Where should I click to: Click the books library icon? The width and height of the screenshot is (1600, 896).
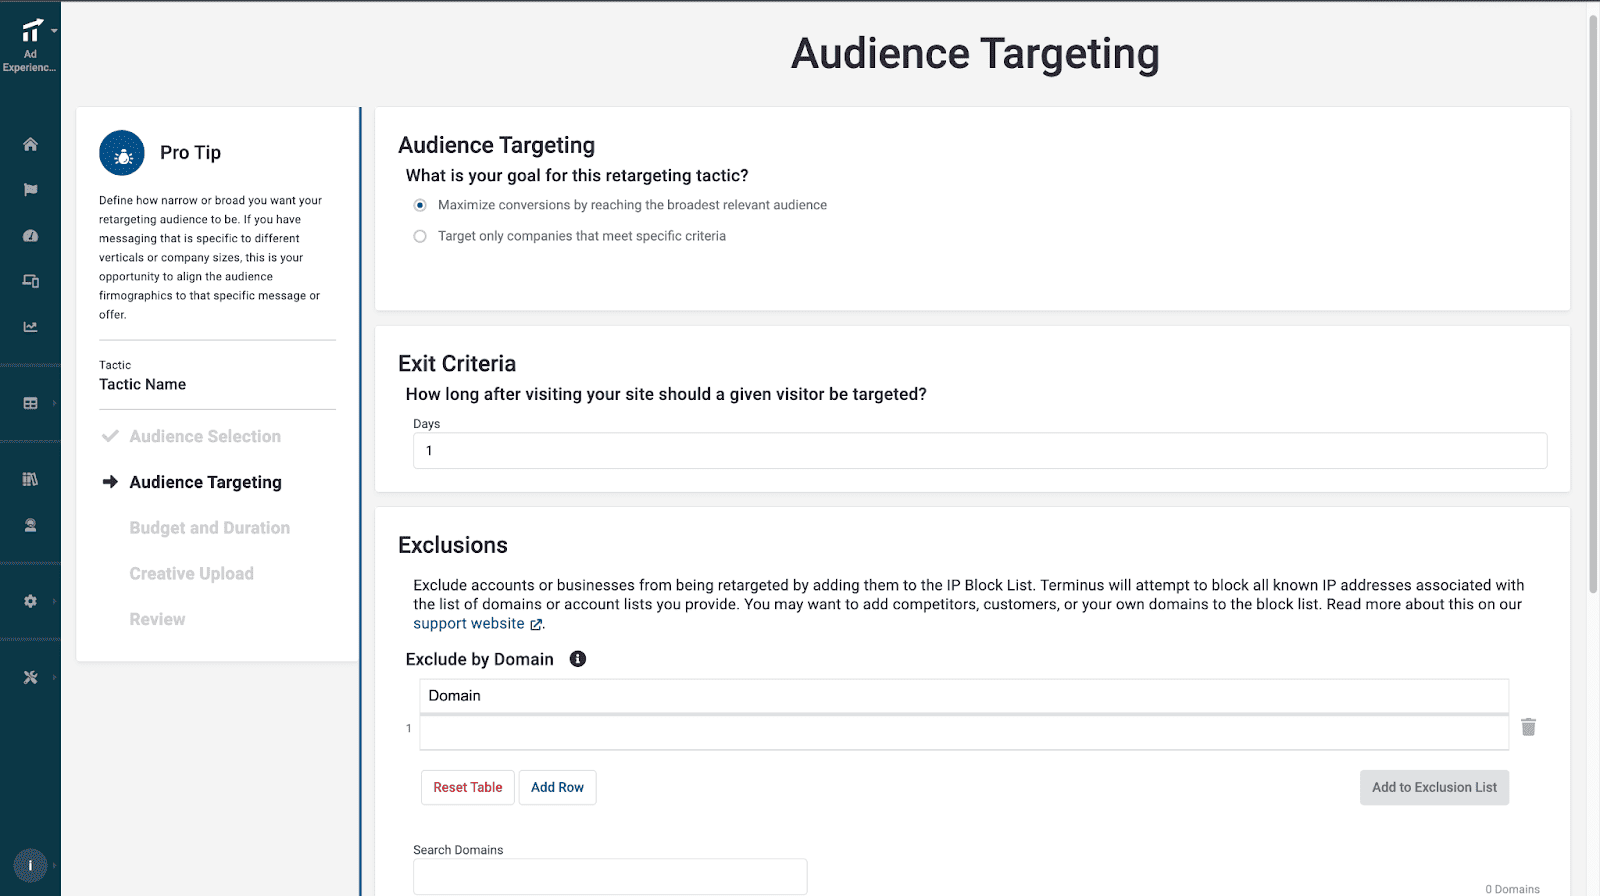click(x=30, y=479)
